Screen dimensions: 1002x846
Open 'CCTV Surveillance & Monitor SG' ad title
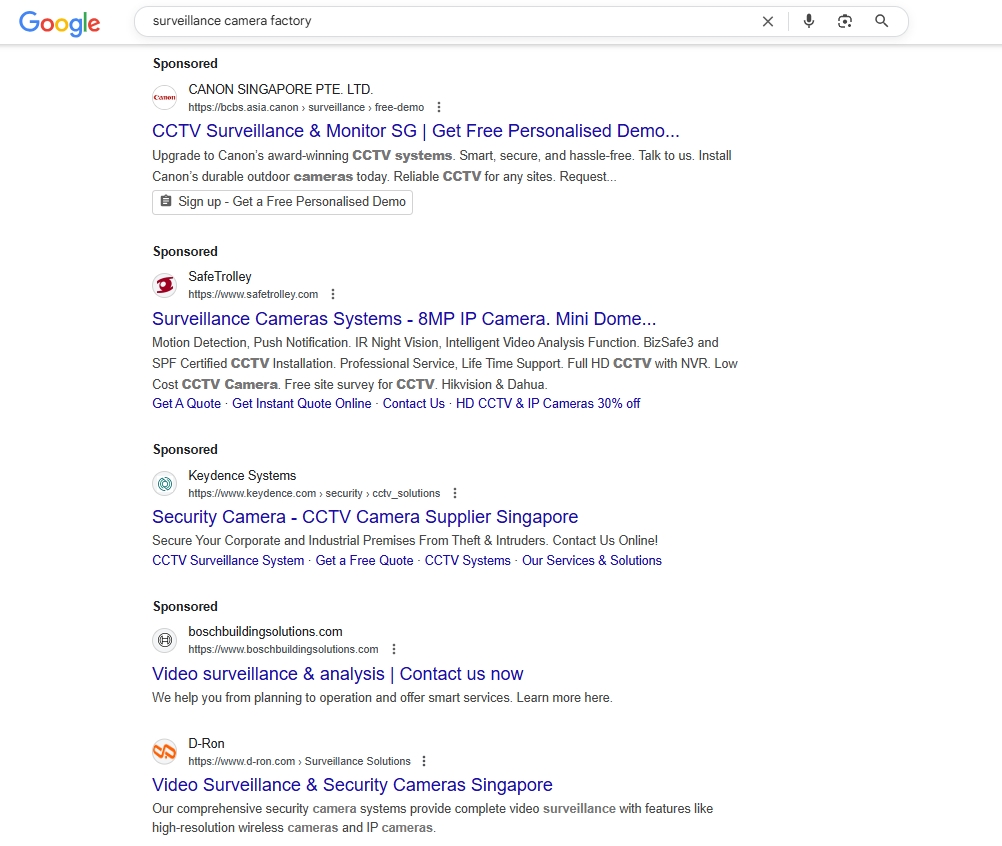click(415, 131)
